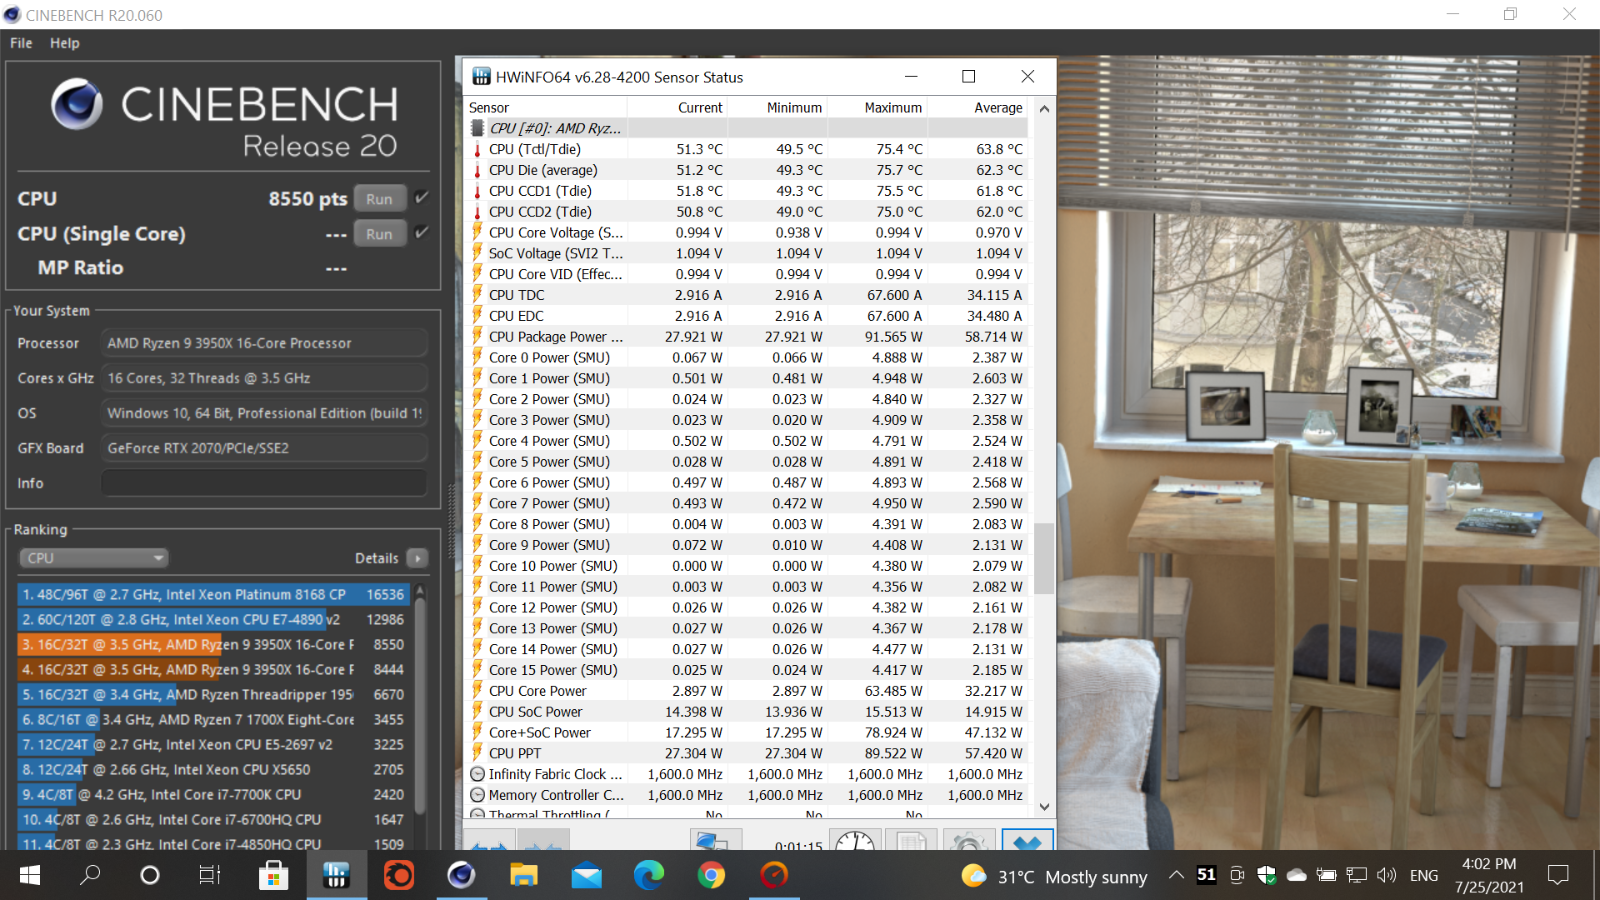Viewport: 1600px width, 900px height.
Task: Select the Core 15 Power (SMU) row
Action: pos(747,670)
